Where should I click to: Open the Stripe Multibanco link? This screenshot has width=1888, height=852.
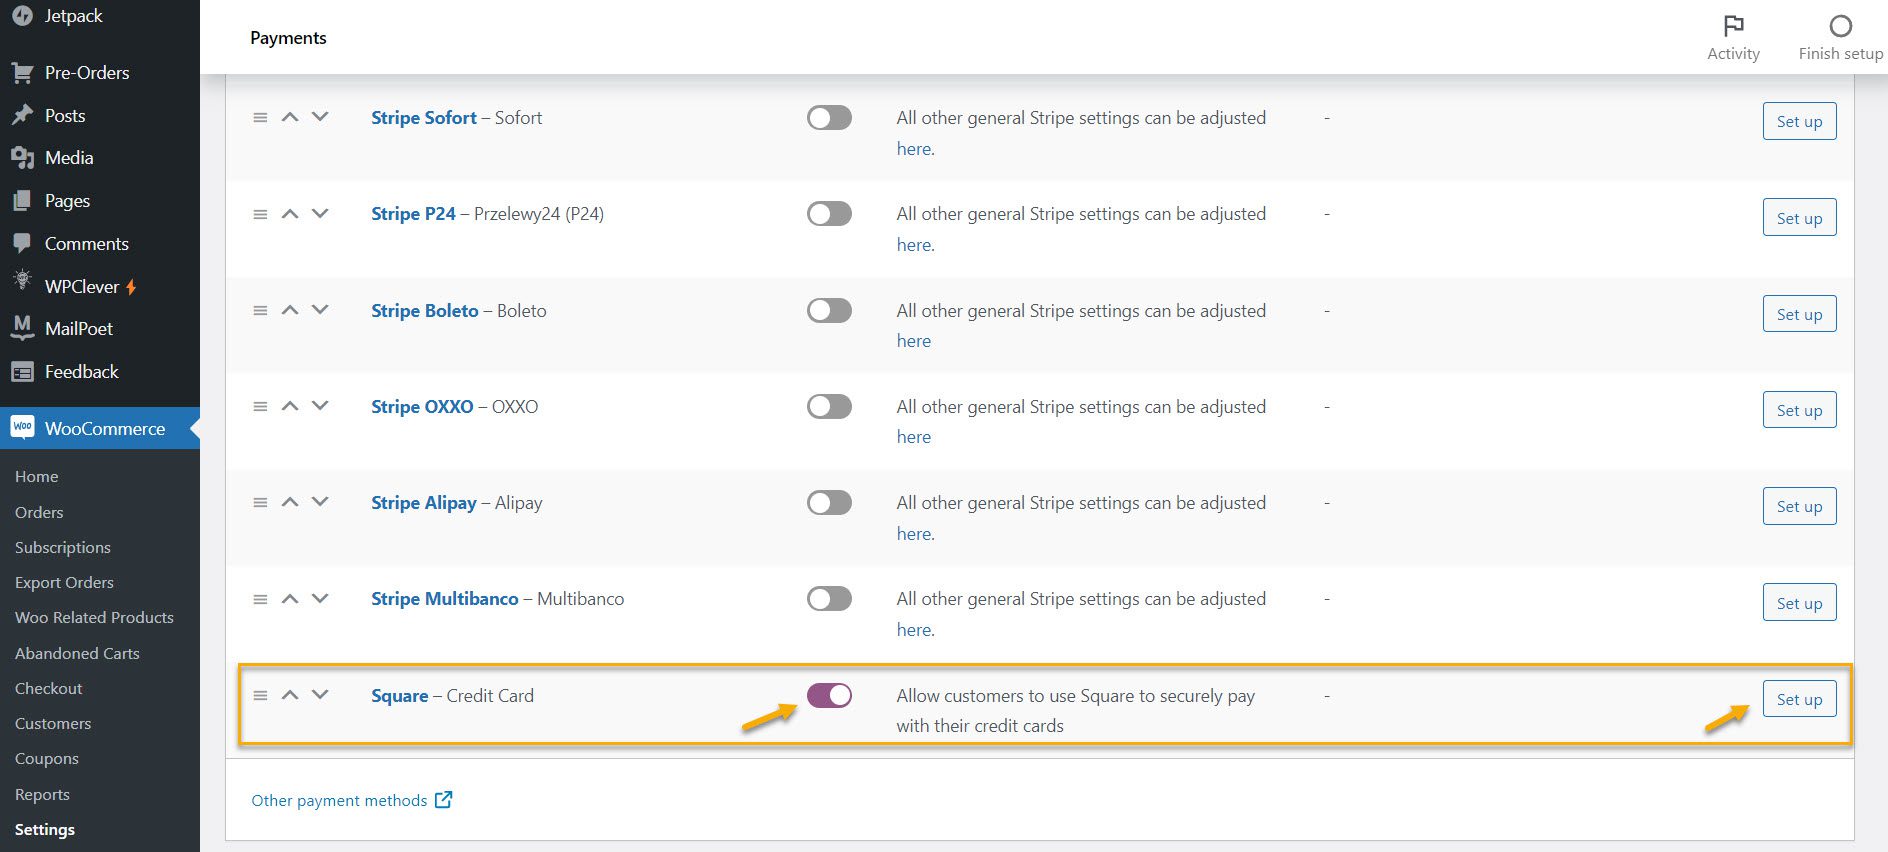click(x=445, y=599)
